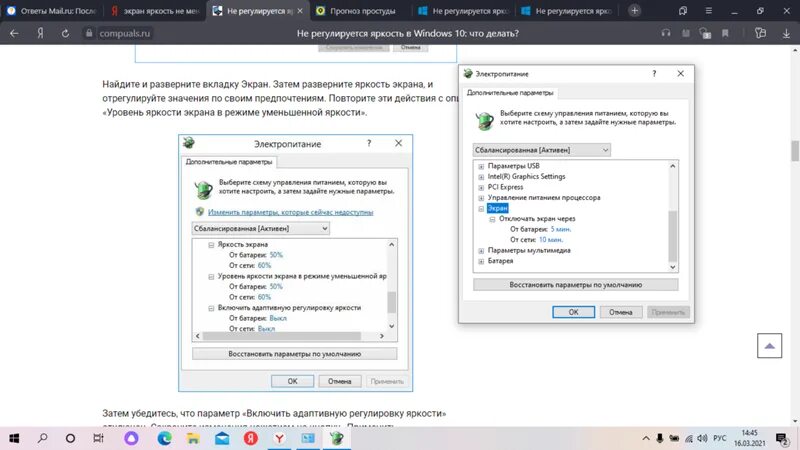The height and width of the screenshot is (450, 800).
Task: Open the article screenshot showing 'Яркость экрана'
Action: tap(295, 263)
